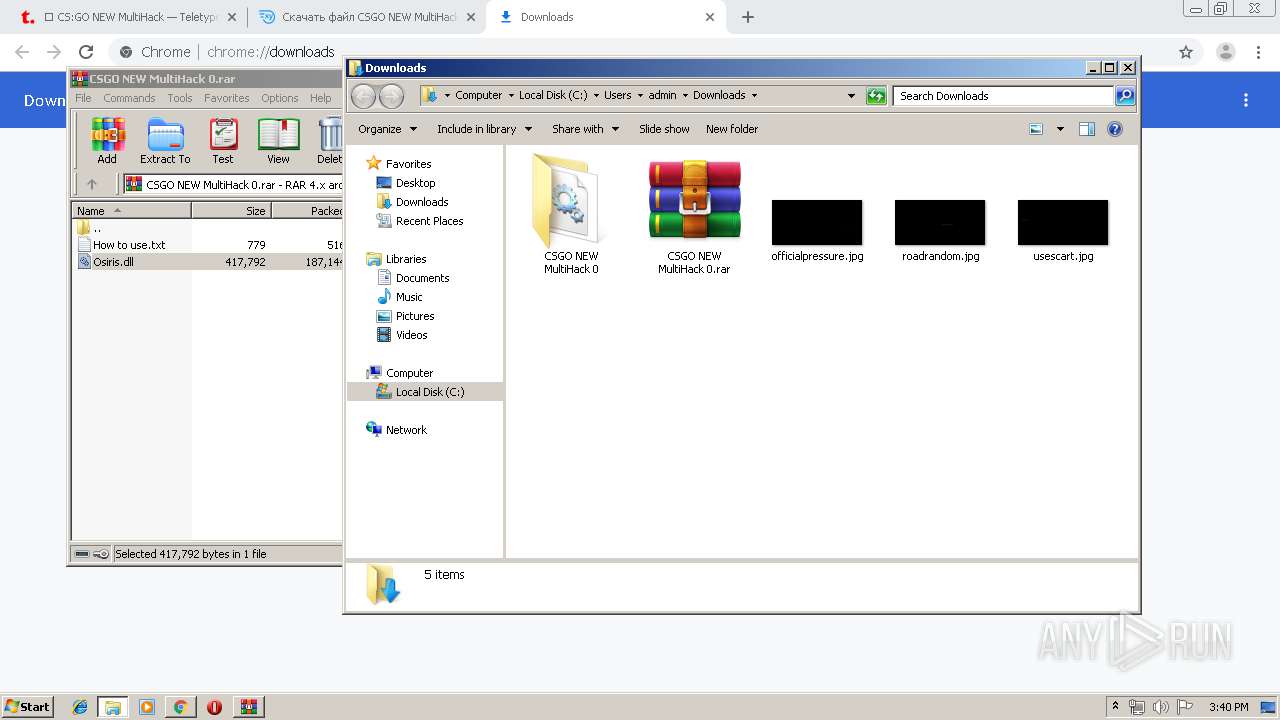Click the Chrome address bar

(640, 52)
